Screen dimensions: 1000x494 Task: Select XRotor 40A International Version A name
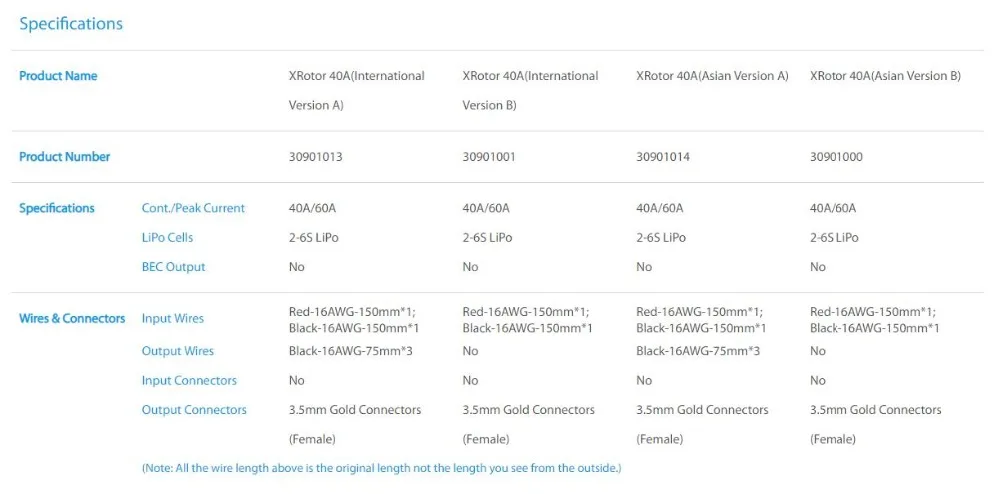point(357,91)
